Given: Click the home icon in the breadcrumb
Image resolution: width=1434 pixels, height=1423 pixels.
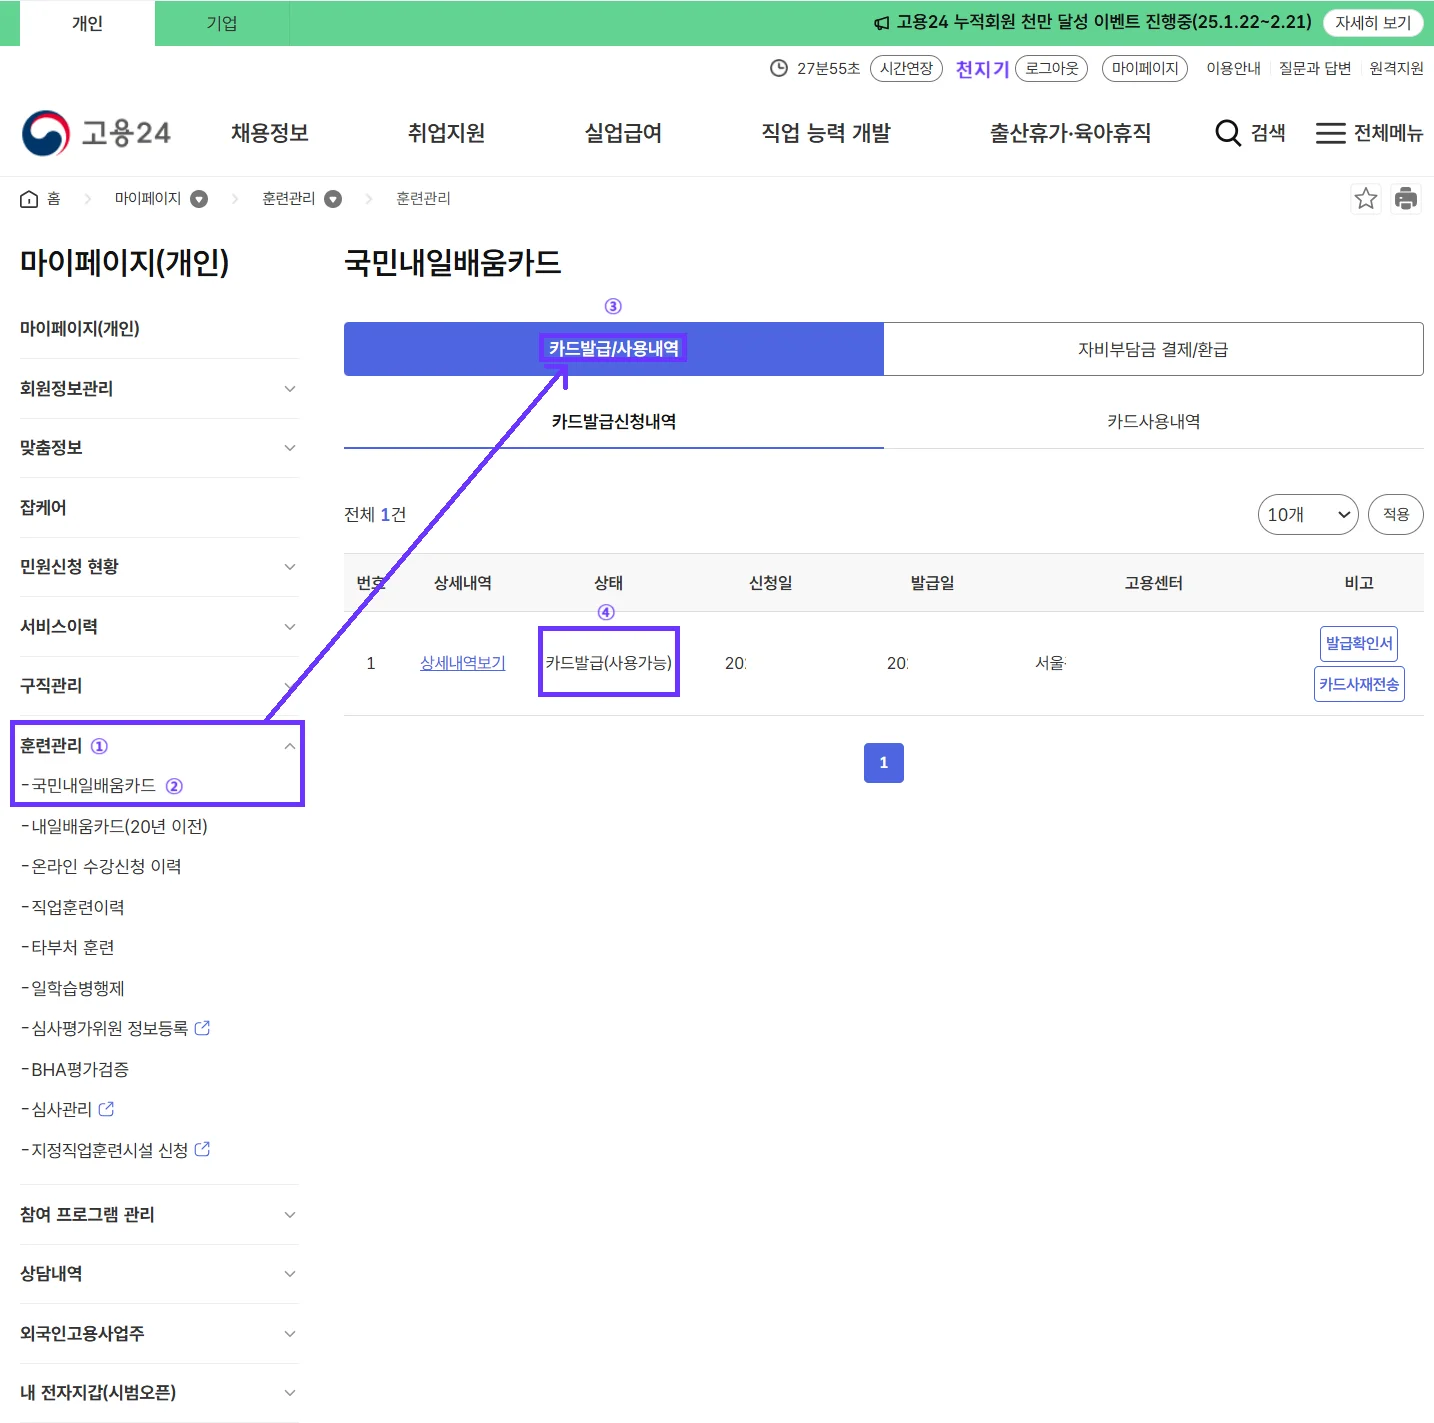Looking at the screenshot, I should [x=29, y=198].
